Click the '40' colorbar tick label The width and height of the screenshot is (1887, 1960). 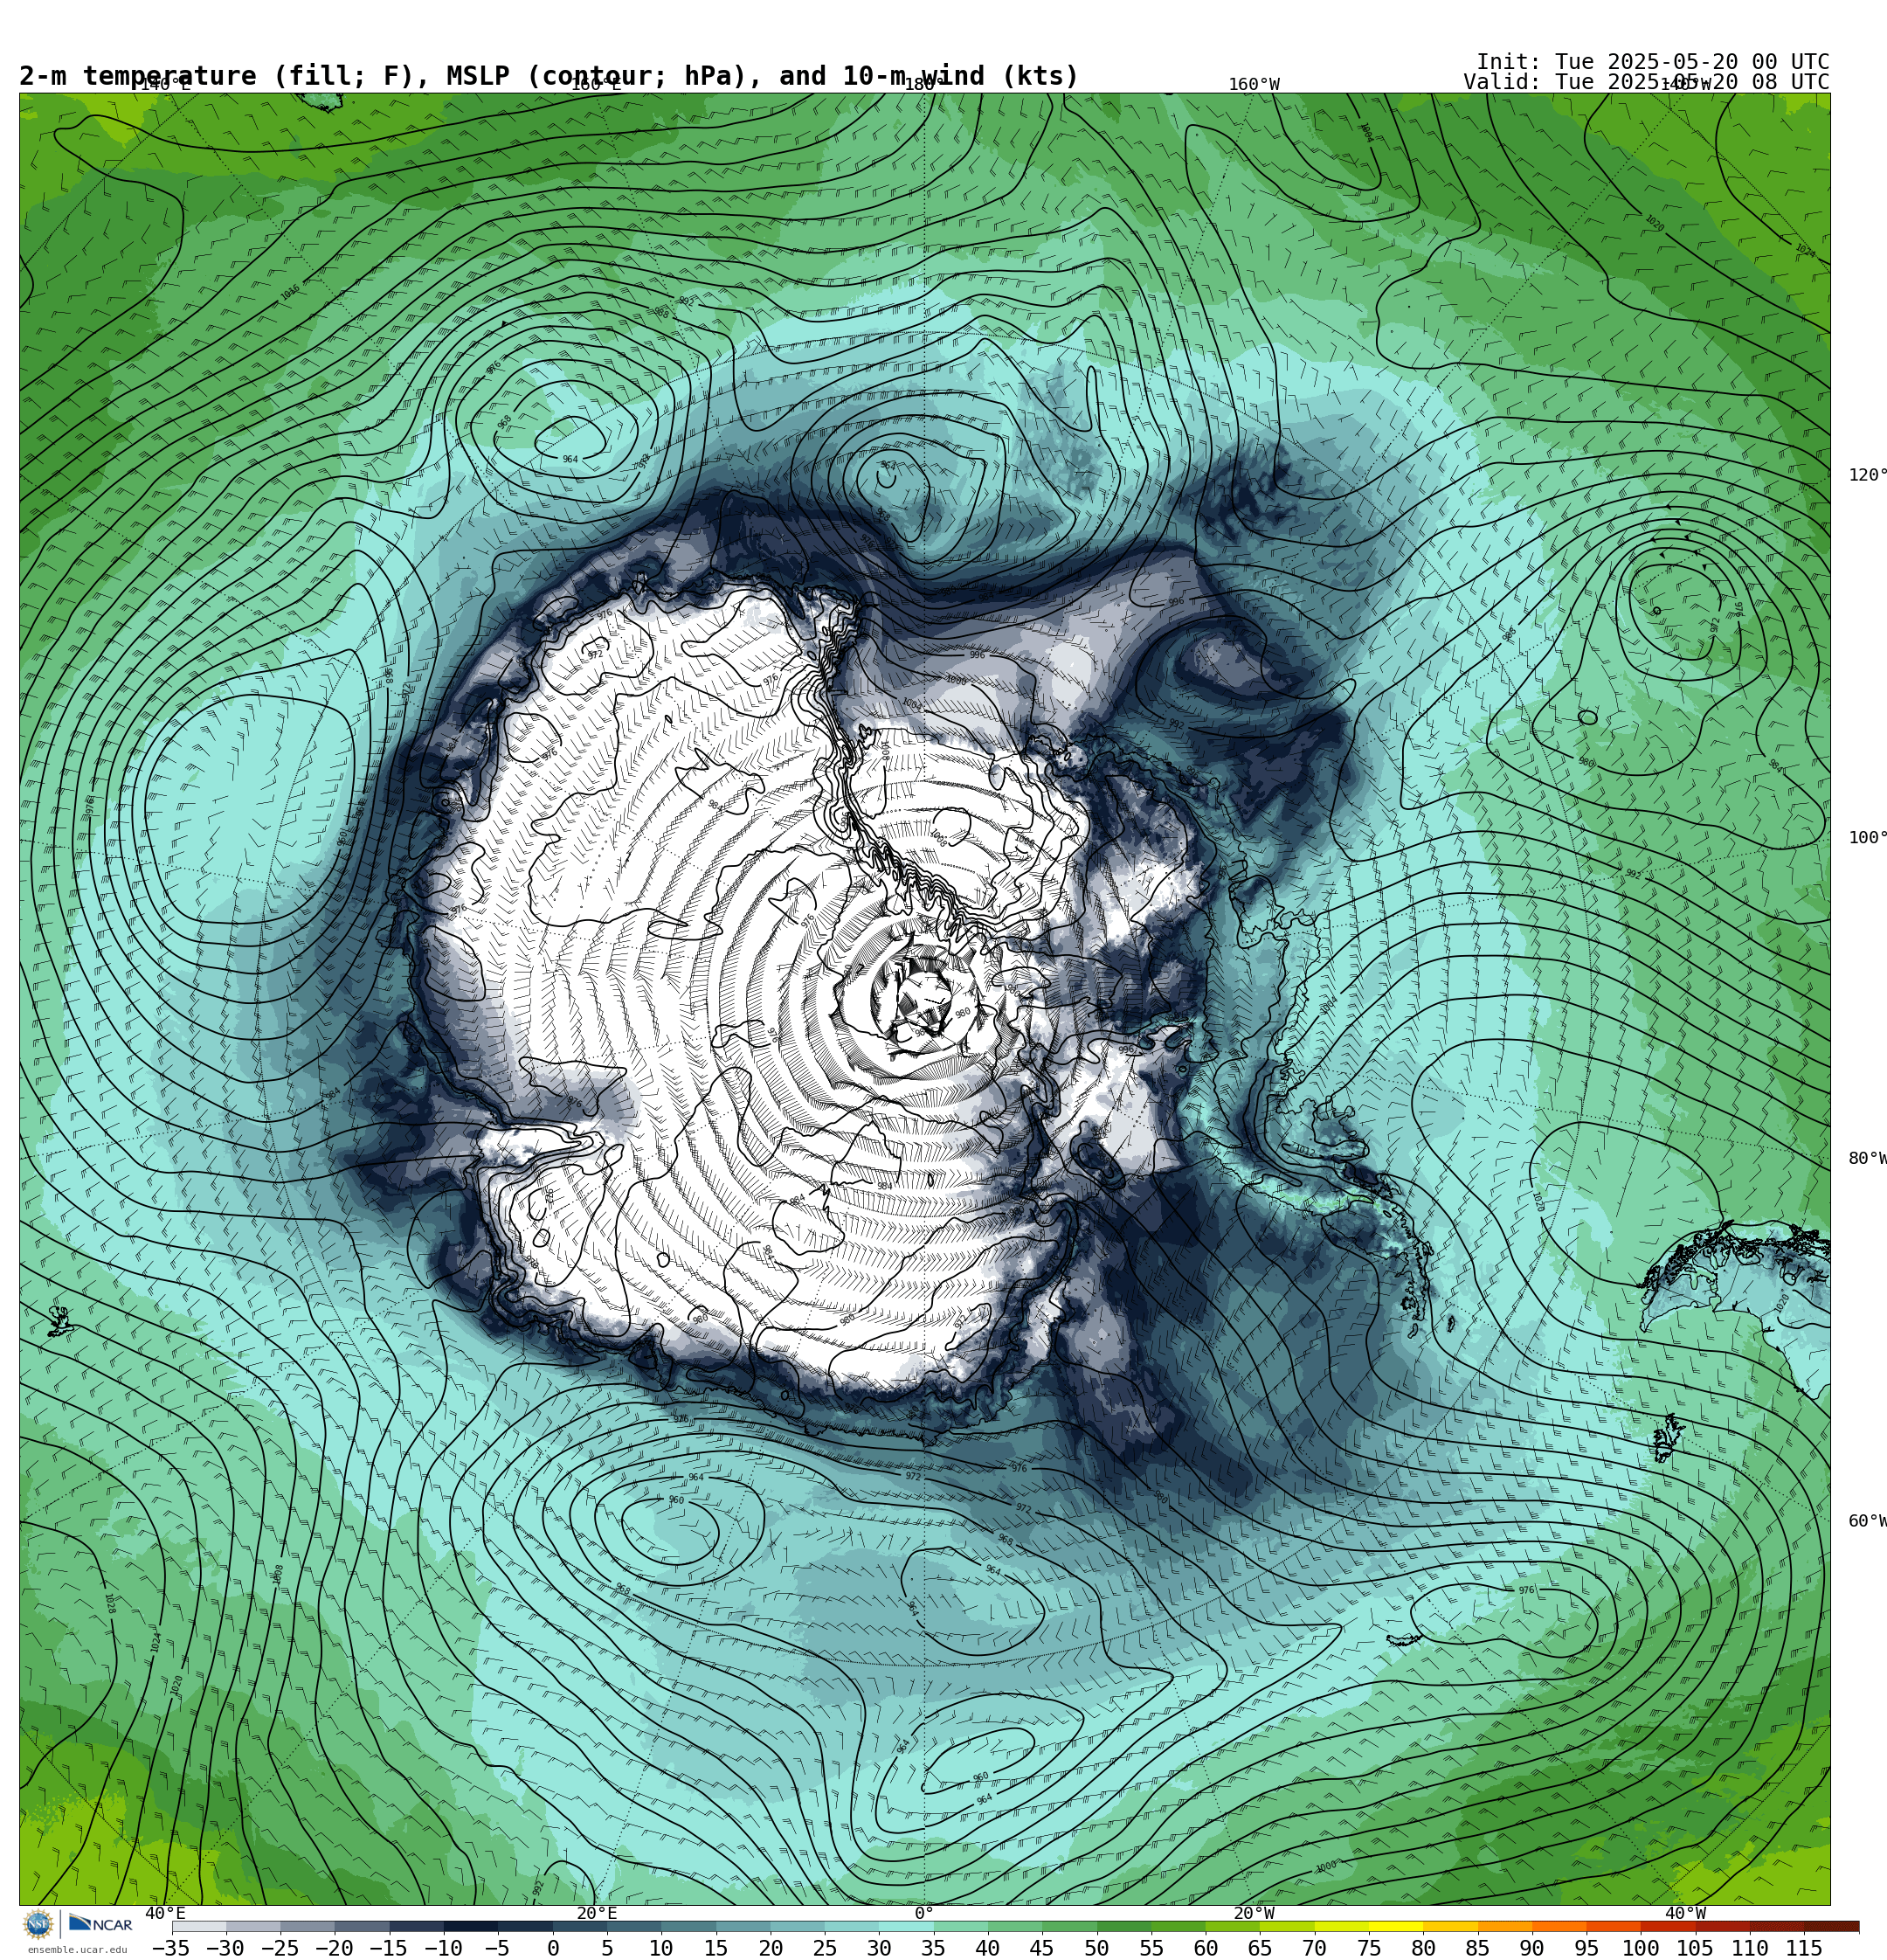[x=988, y=1948]
